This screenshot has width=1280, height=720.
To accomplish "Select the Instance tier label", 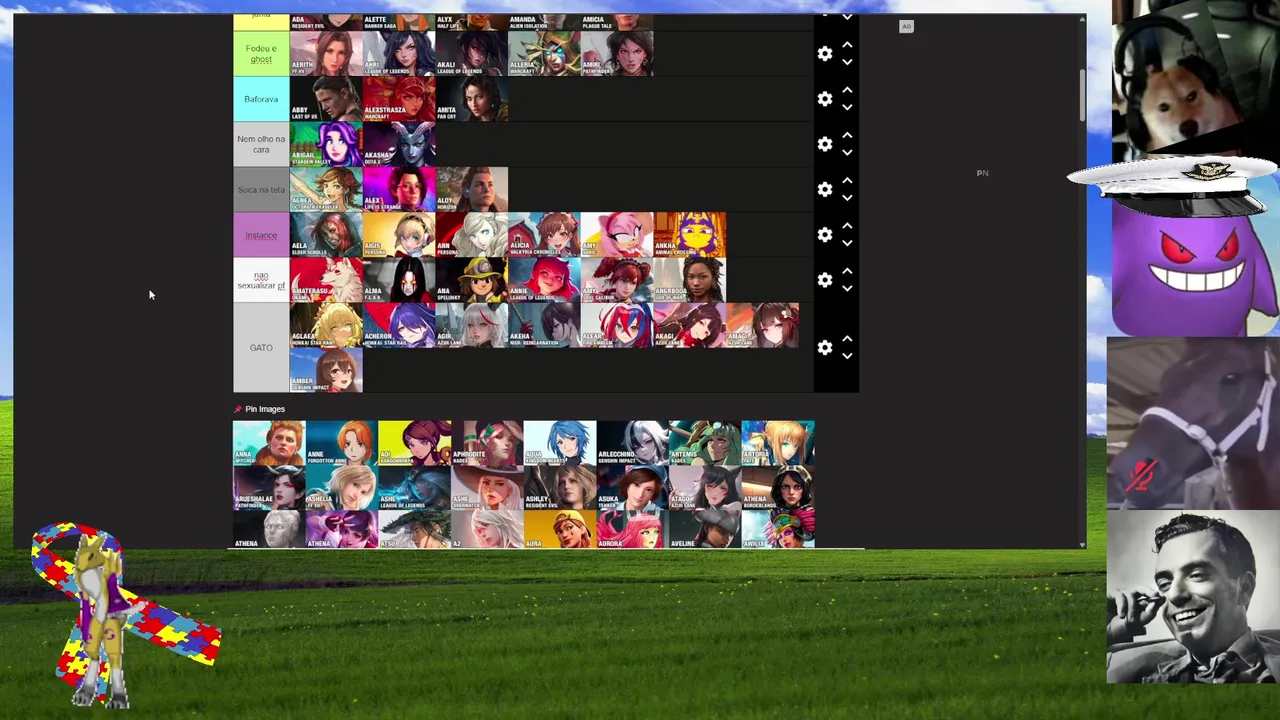I will tap(261, 235).
